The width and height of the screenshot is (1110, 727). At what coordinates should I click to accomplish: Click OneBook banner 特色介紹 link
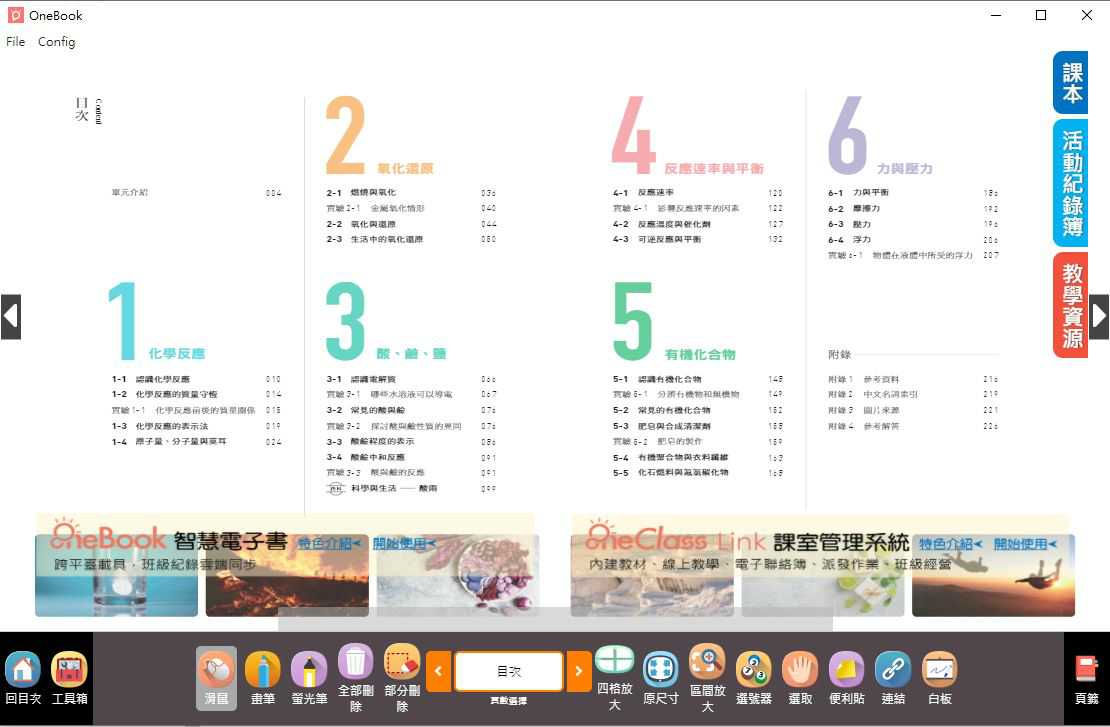click(330, 544)
